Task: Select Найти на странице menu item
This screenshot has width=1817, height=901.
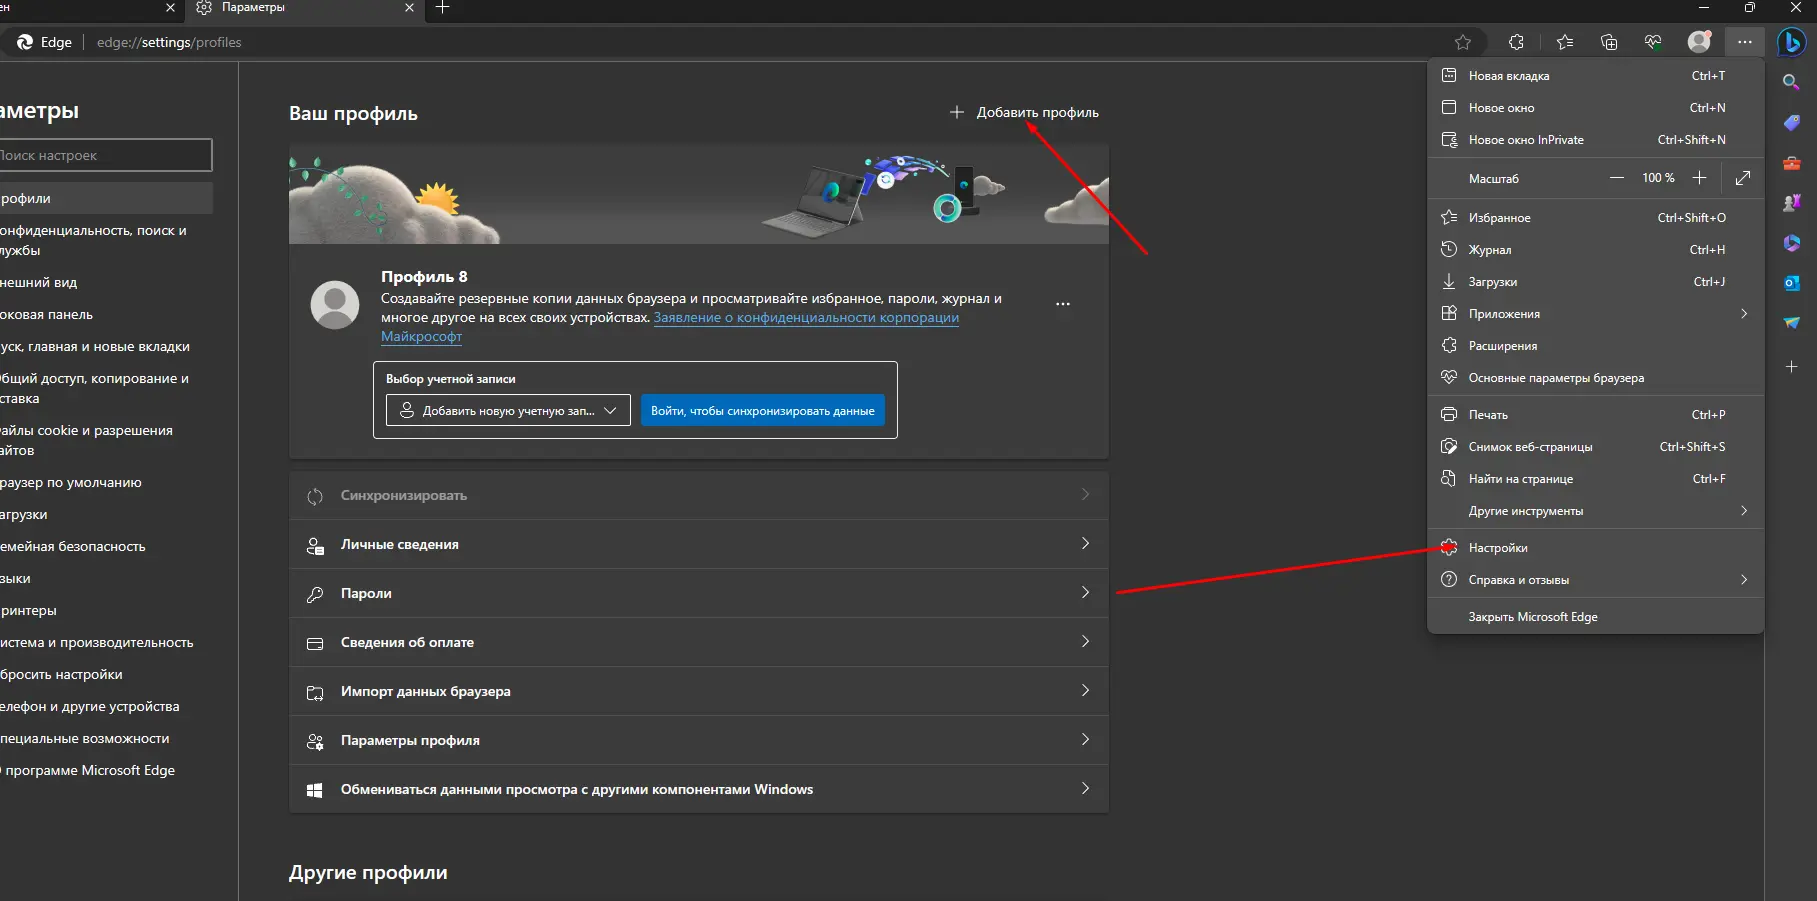Action: pos(1595,479)
